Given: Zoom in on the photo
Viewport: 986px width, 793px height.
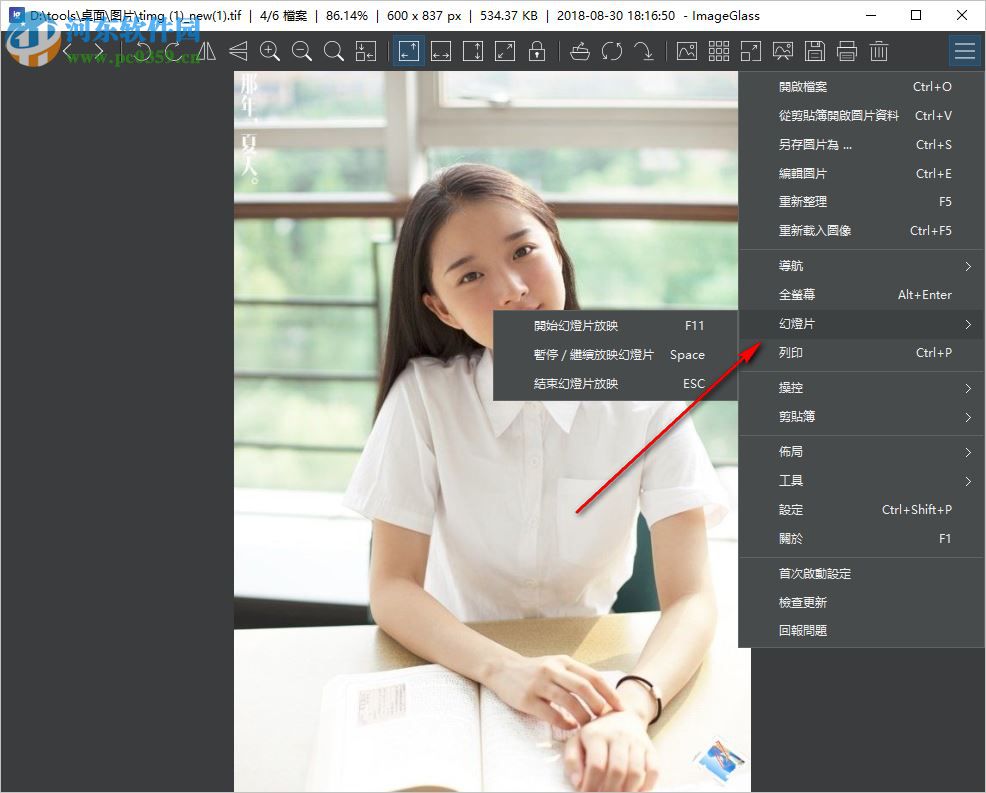Looking at the screenshot, I should click(x=271, y=51).
